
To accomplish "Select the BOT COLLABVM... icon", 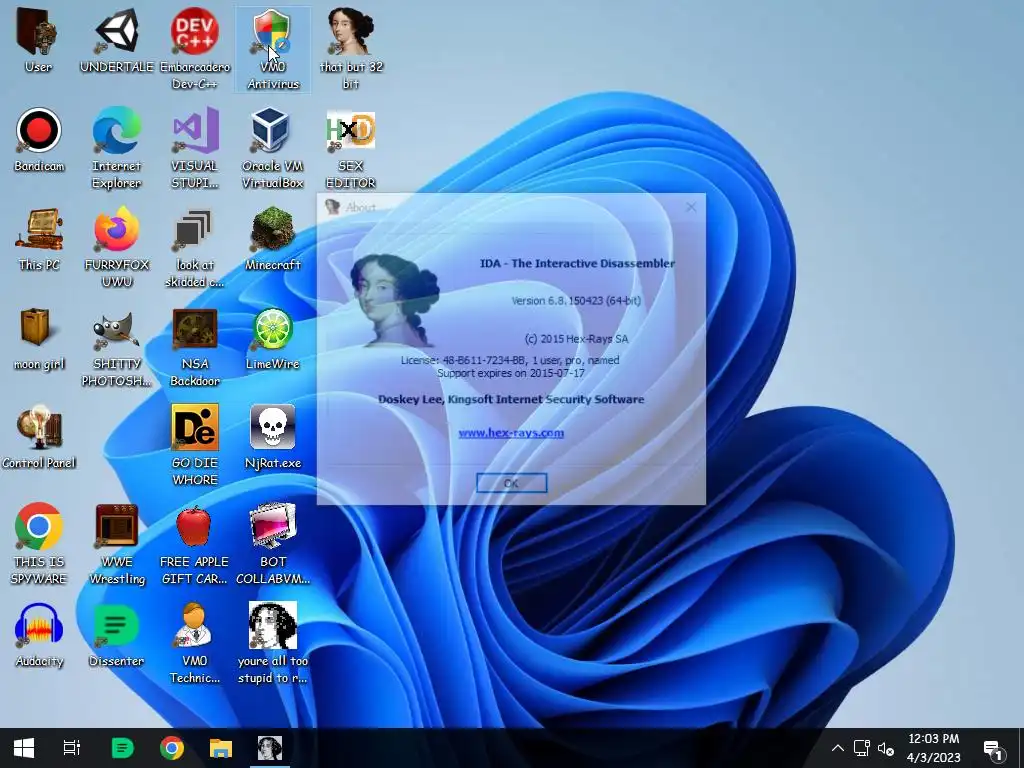I will pos(273,543).
